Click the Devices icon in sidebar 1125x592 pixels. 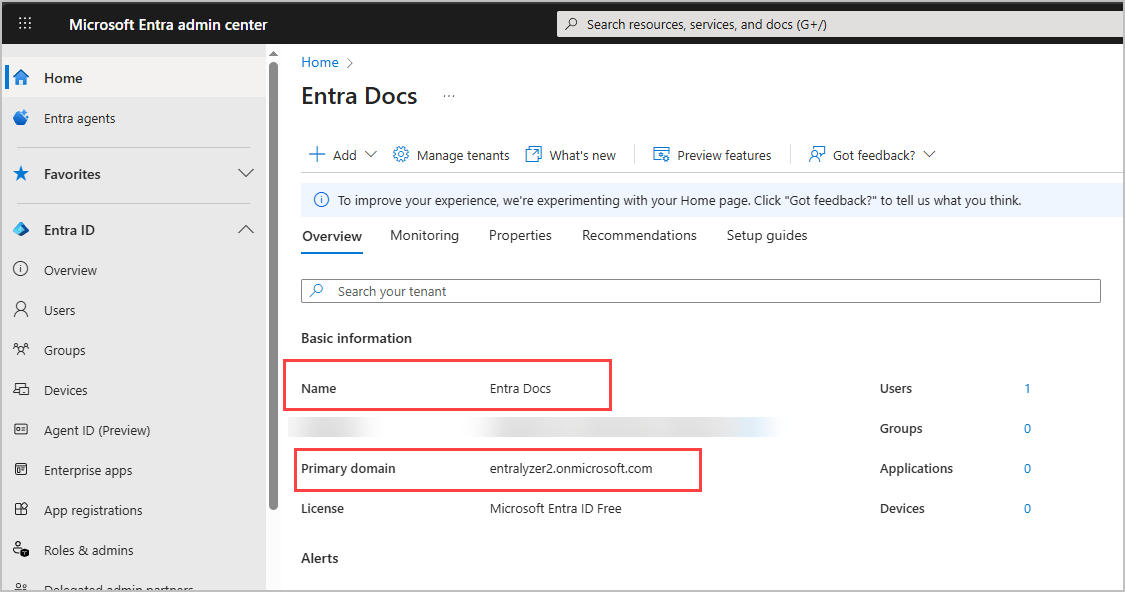coord(21,390)
